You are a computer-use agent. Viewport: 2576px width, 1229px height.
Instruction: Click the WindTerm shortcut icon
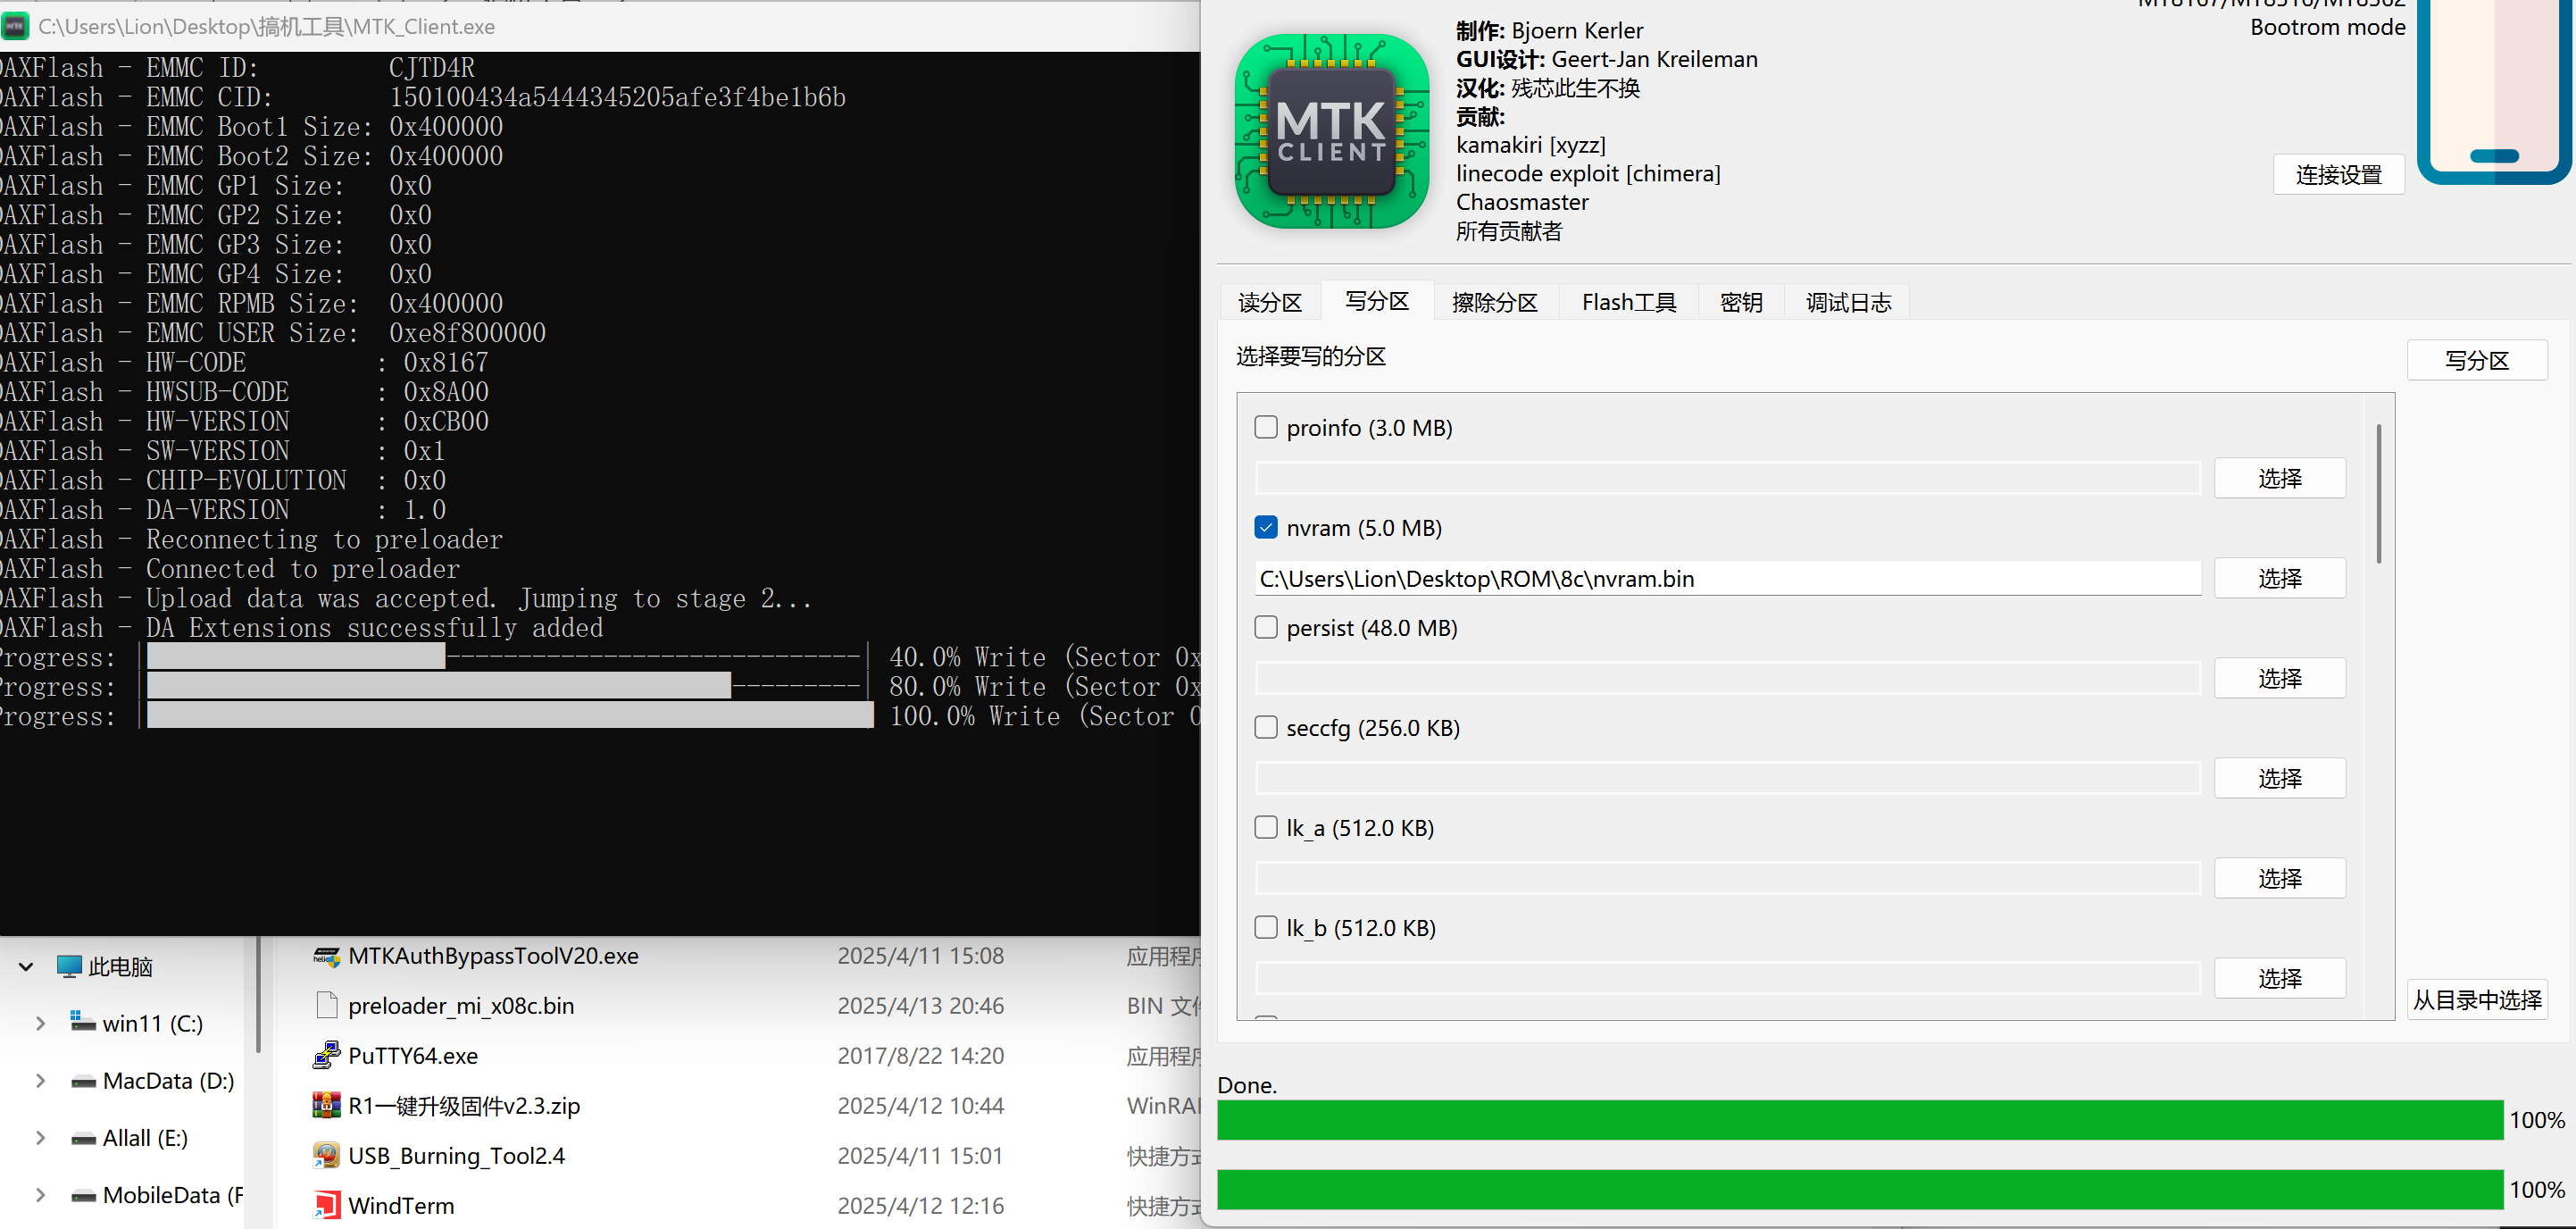[326, 1206]
